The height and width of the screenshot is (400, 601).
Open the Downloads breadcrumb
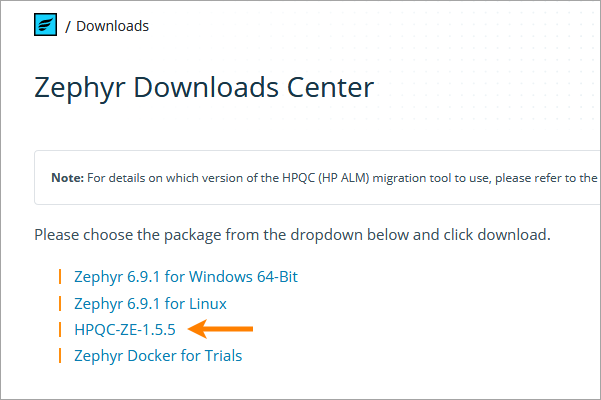pyautogui.click(x=112, y=26)
